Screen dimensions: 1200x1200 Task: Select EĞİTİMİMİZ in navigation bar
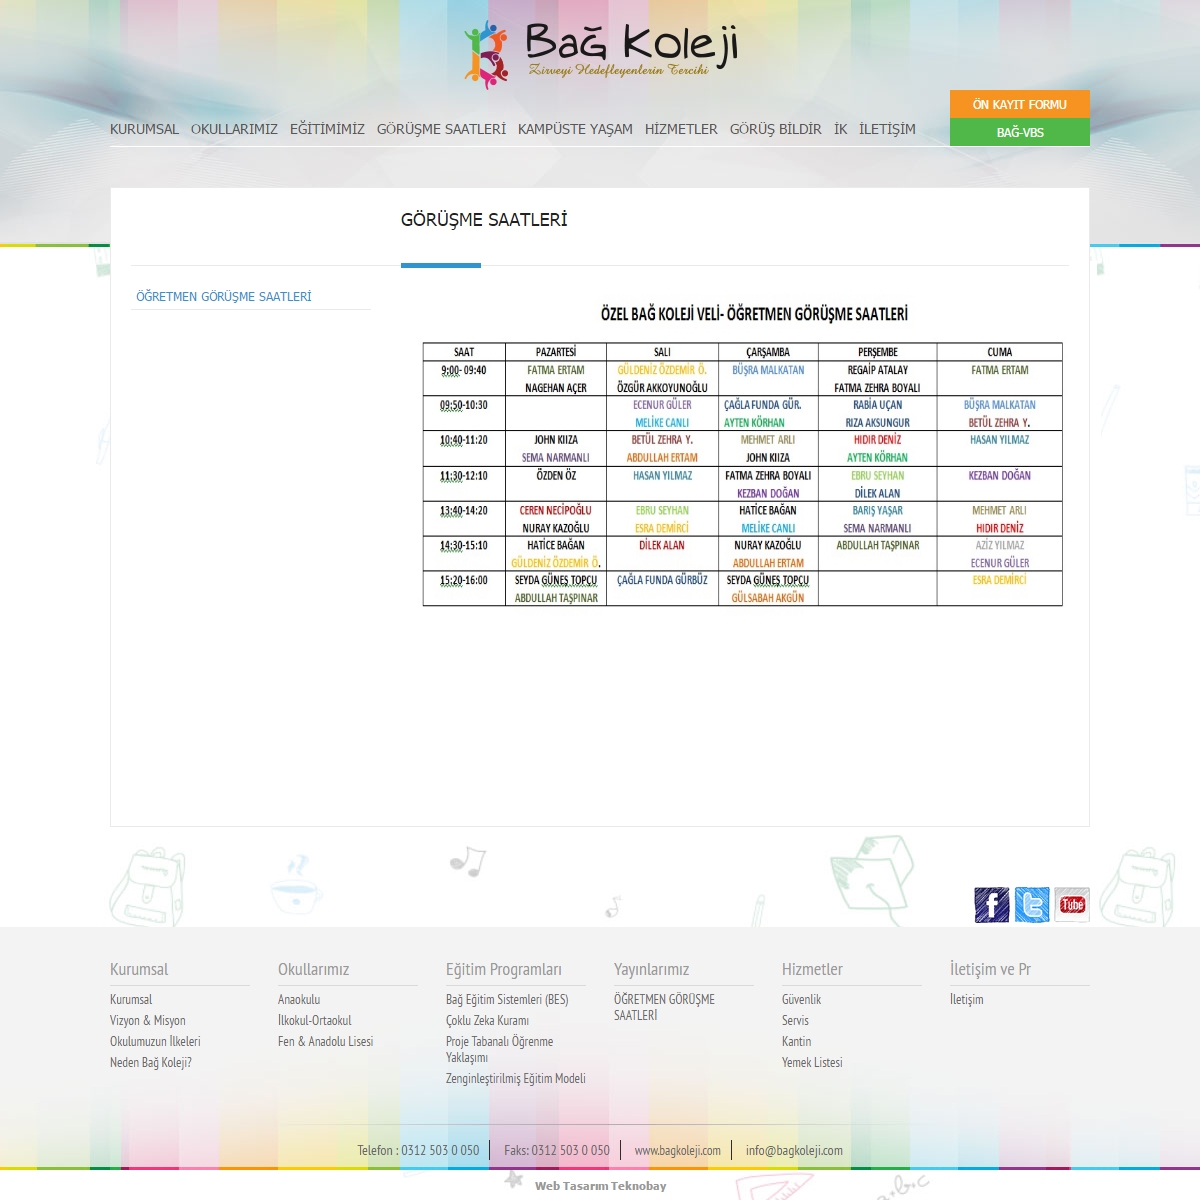tap(327, 129)
